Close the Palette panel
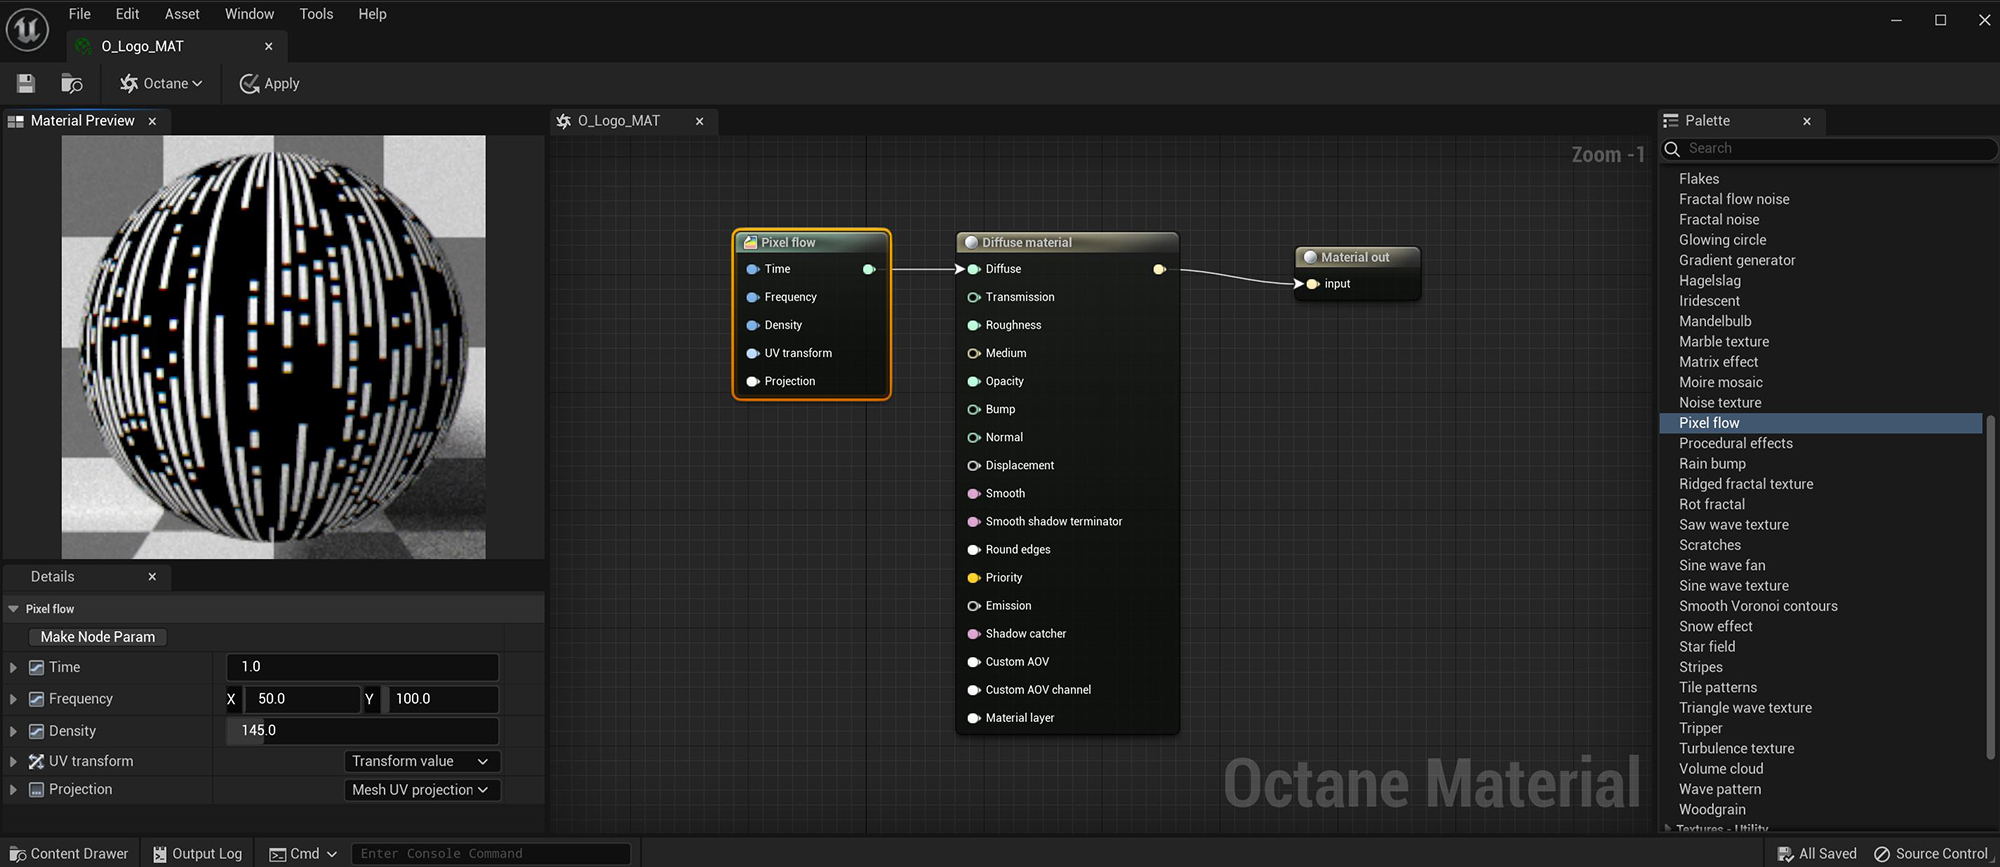2000x867 pixels. click(1806, 121)
